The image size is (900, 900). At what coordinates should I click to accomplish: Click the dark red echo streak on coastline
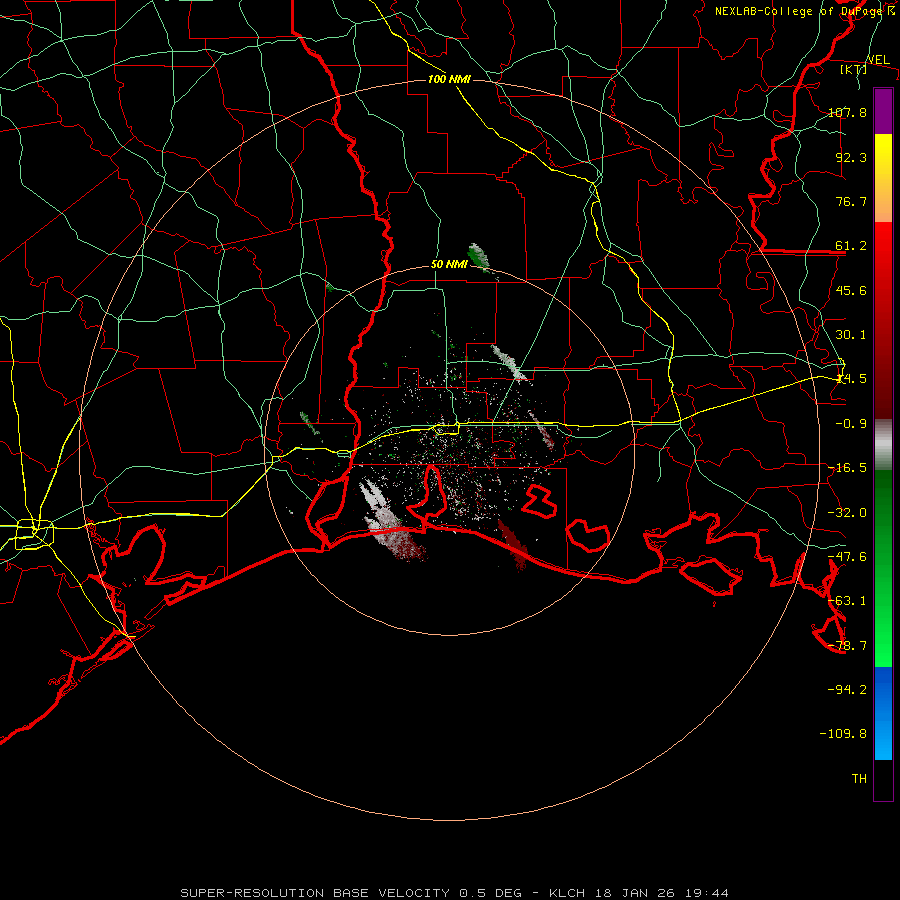(513, 544)
